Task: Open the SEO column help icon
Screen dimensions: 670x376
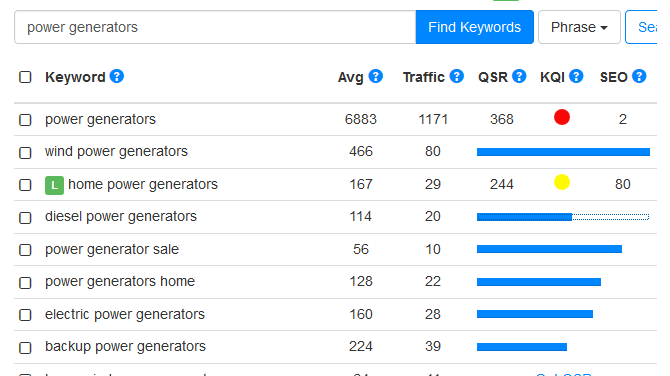Action: tap(639, 76)
